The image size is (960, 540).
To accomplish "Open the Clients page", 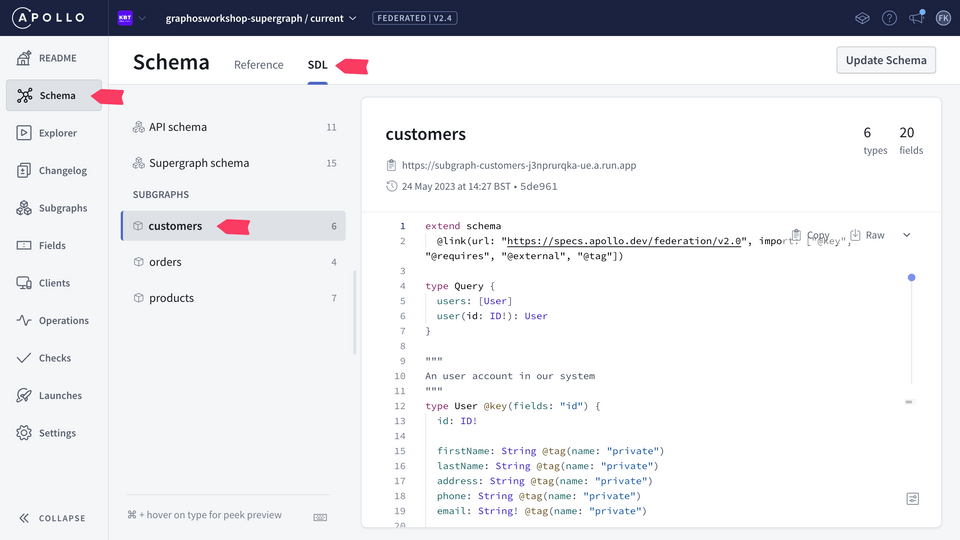I will click(x=54, y=283).
